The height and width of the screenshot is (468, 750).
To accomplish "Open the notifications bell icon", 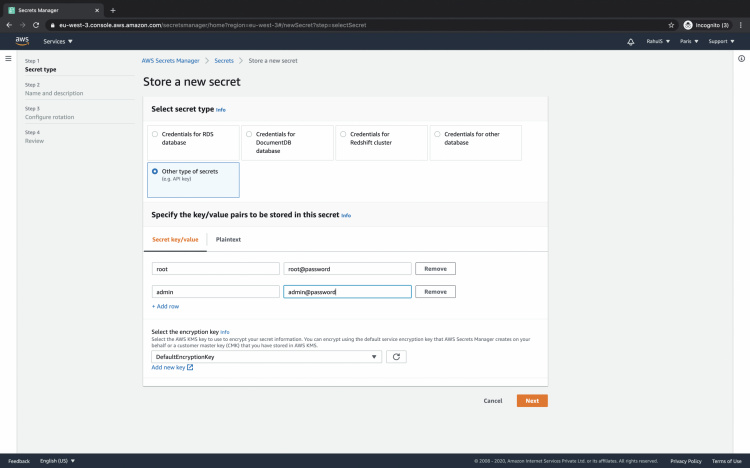I will pyautogui.click(x=631, y=42).
